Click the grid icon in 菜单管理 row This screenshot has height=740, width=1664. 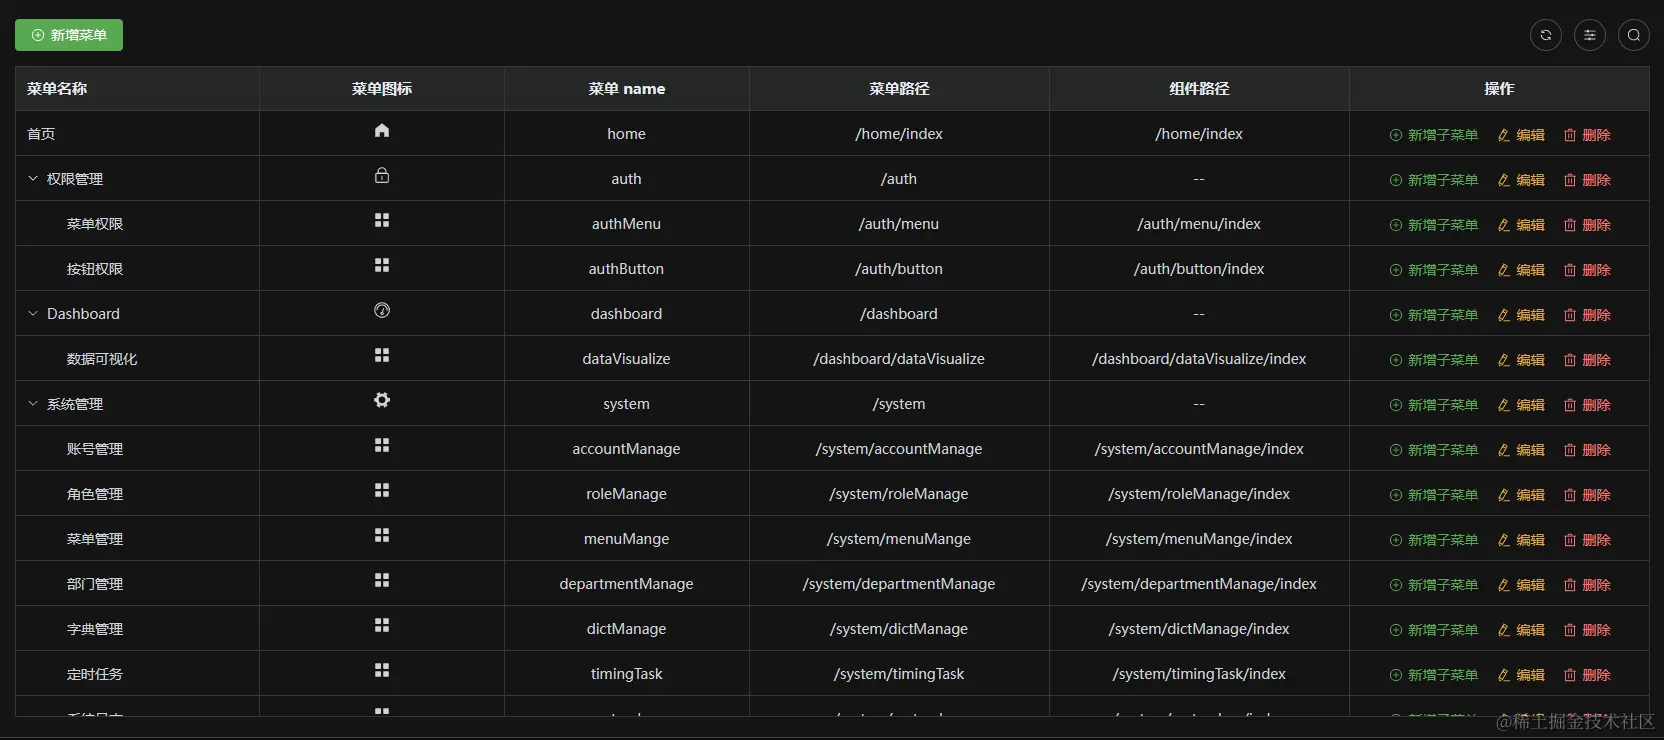pos(382,536)
